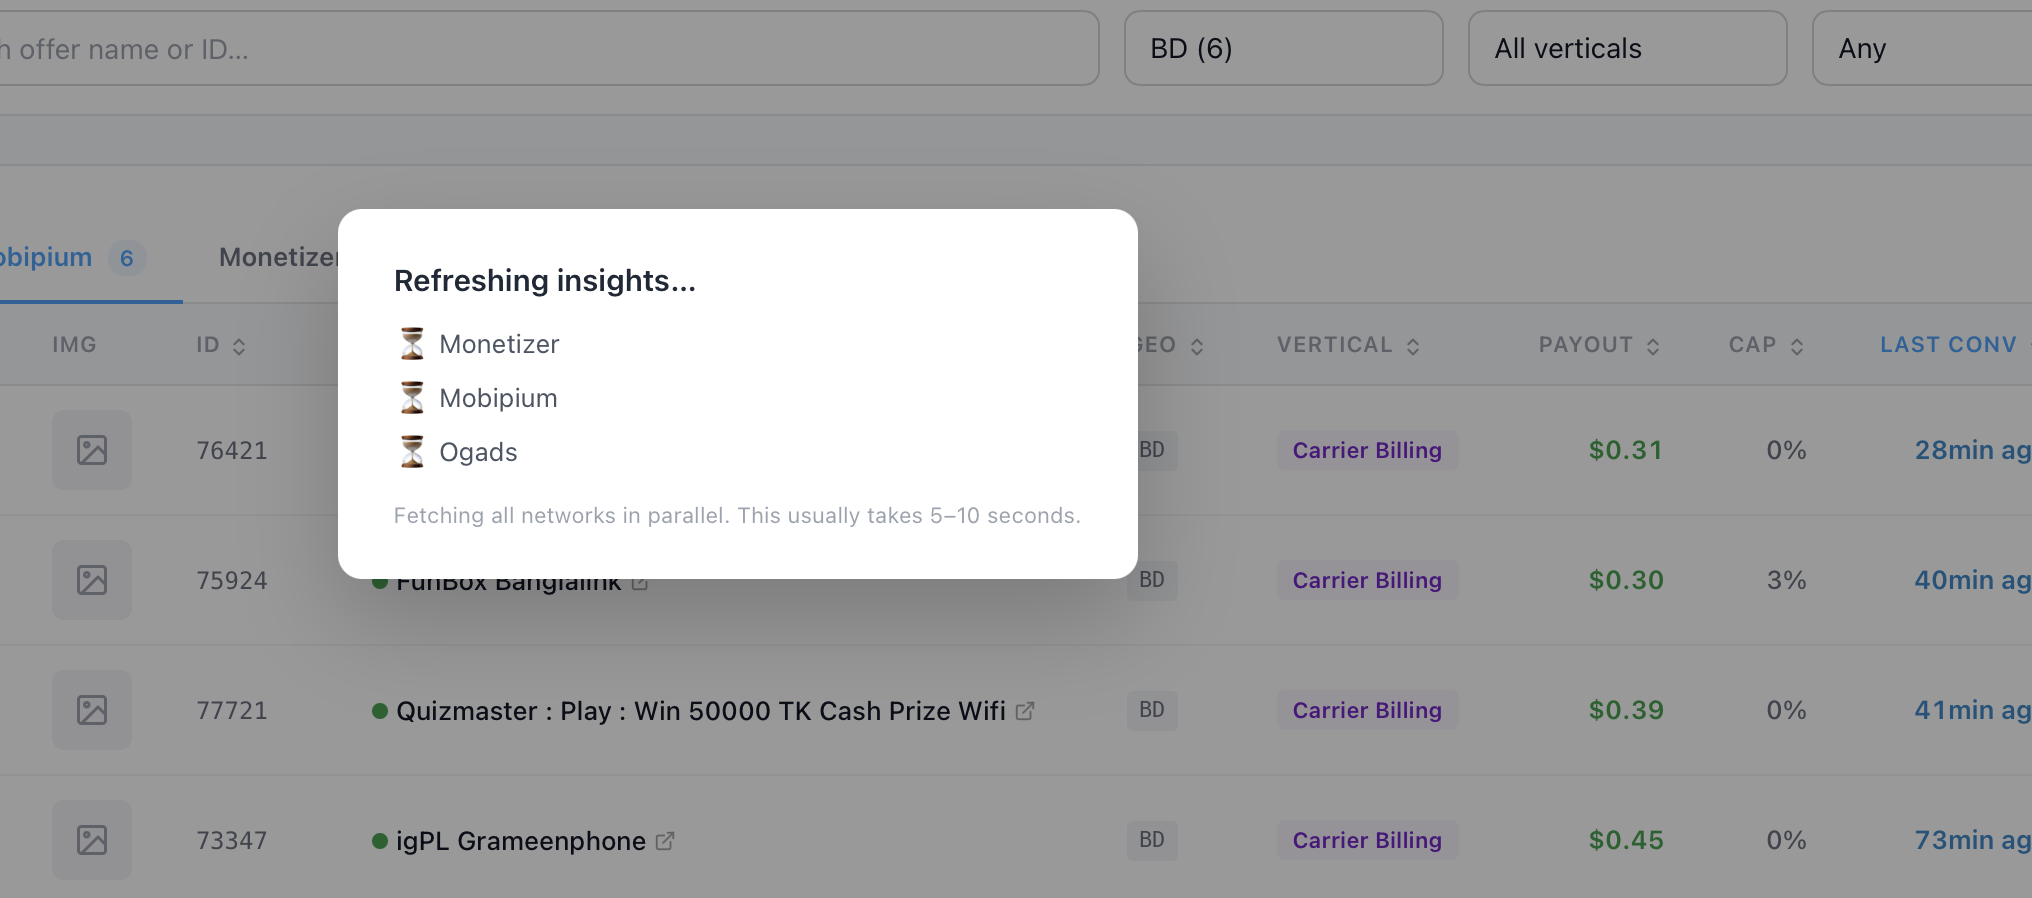
Task: Open external link icon beside Quizmaster offer
Action: tap(1025, 711)
